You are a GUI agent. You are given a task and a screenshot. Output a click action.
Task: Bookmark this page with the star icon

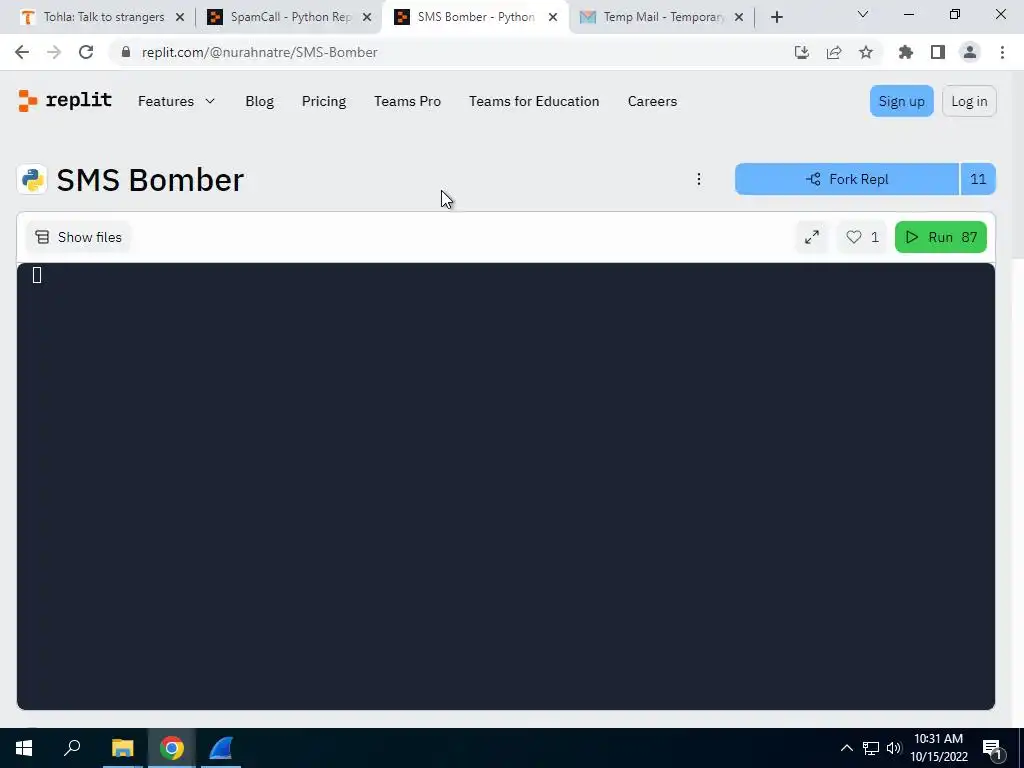coord(866,52)
